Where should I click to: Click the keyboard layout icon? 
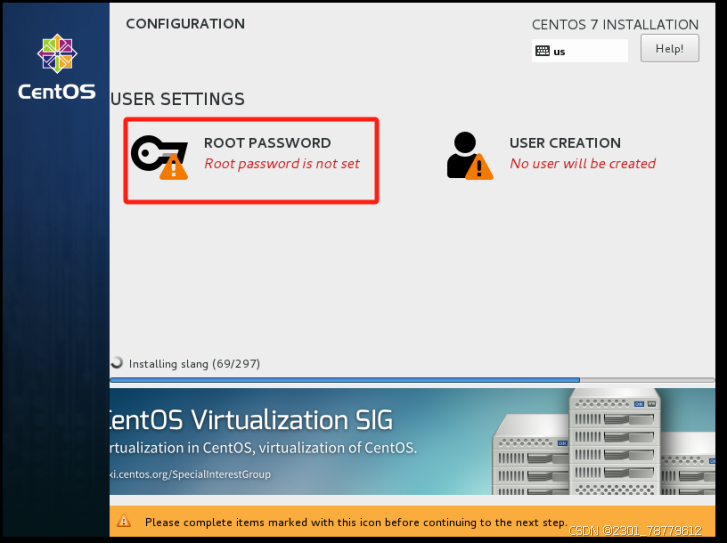pyautogui.click(x=542, y=51)
